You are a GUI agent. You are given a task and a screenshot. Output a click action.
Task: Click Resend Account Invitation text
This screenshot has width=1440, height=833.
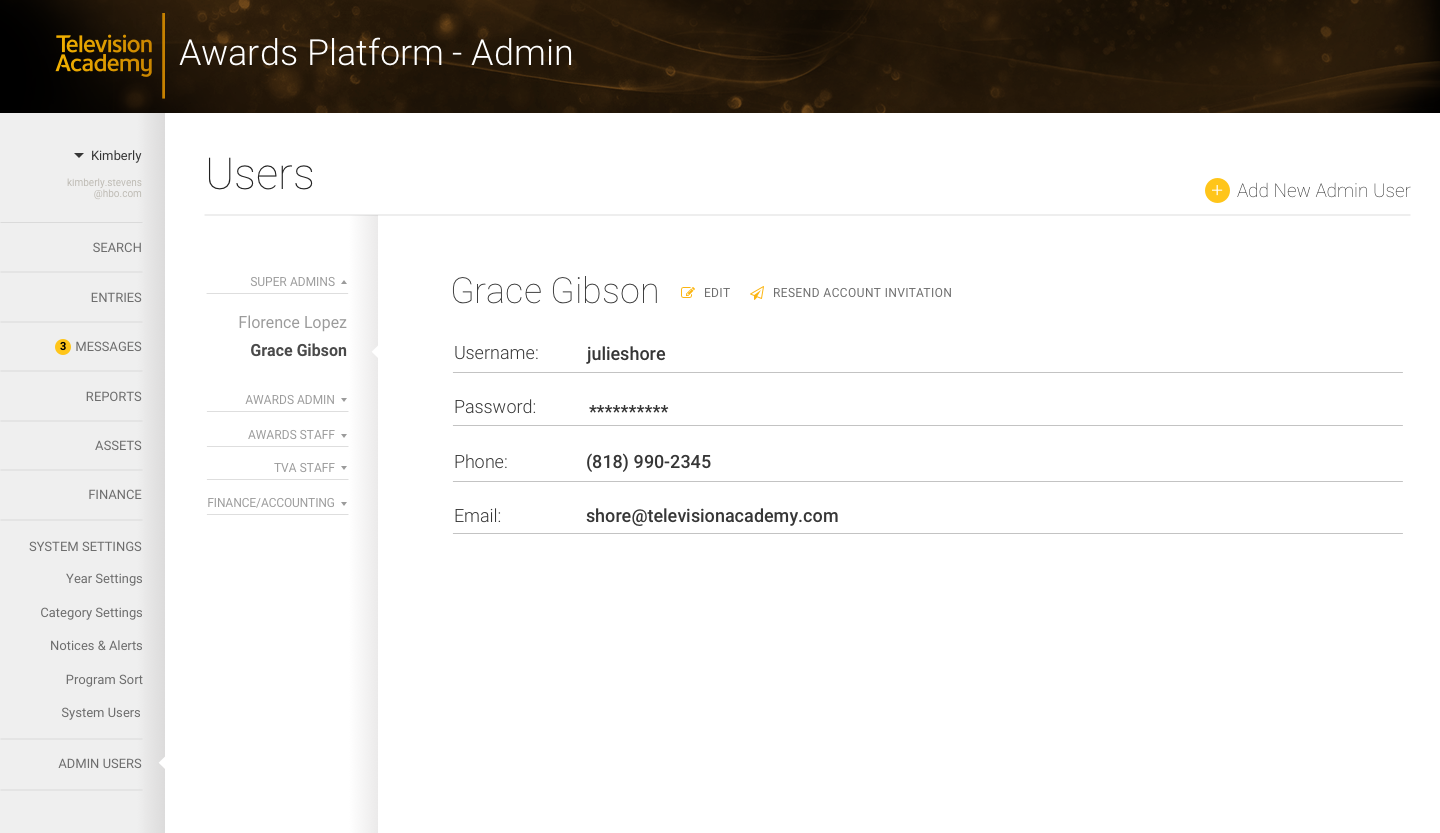tap(862, 293)
